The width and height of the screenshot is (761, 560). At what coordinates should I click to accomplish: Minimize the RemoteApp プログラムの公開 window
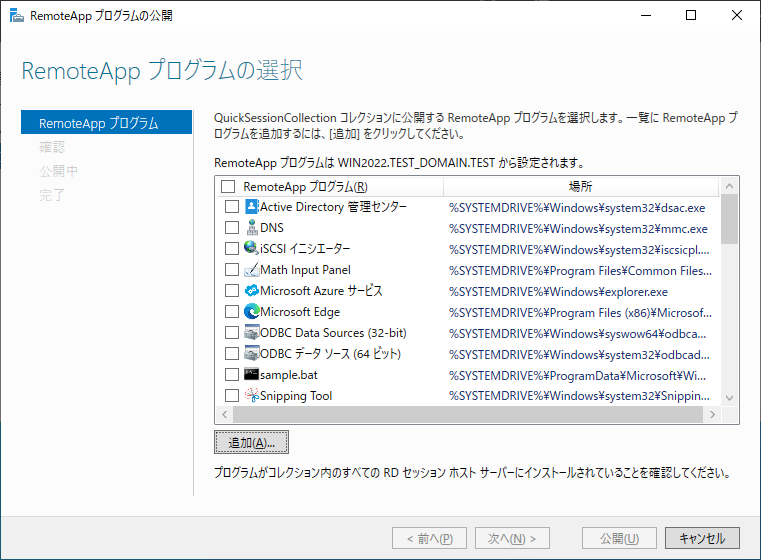click(x=645, y=16)
